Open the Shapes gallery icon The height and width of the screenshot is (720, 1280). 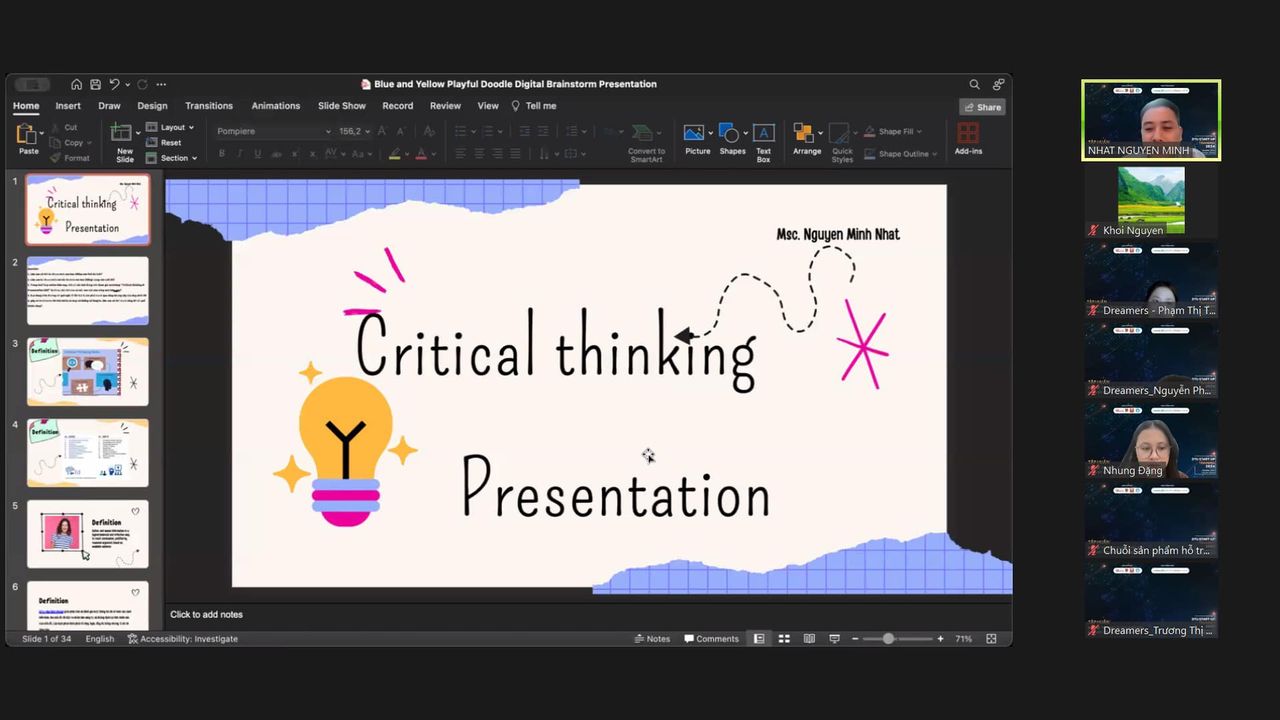730,133
